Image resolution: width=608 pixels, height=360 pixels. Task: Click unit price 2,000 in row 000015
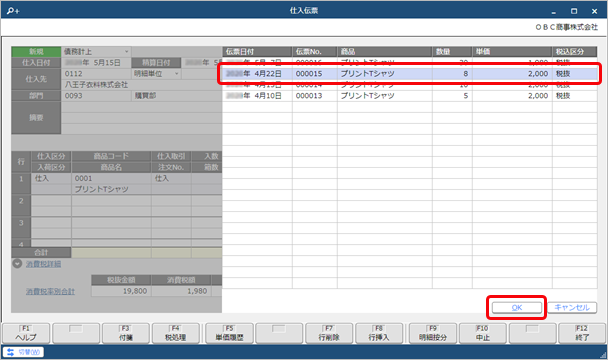(x=538, y=74)
